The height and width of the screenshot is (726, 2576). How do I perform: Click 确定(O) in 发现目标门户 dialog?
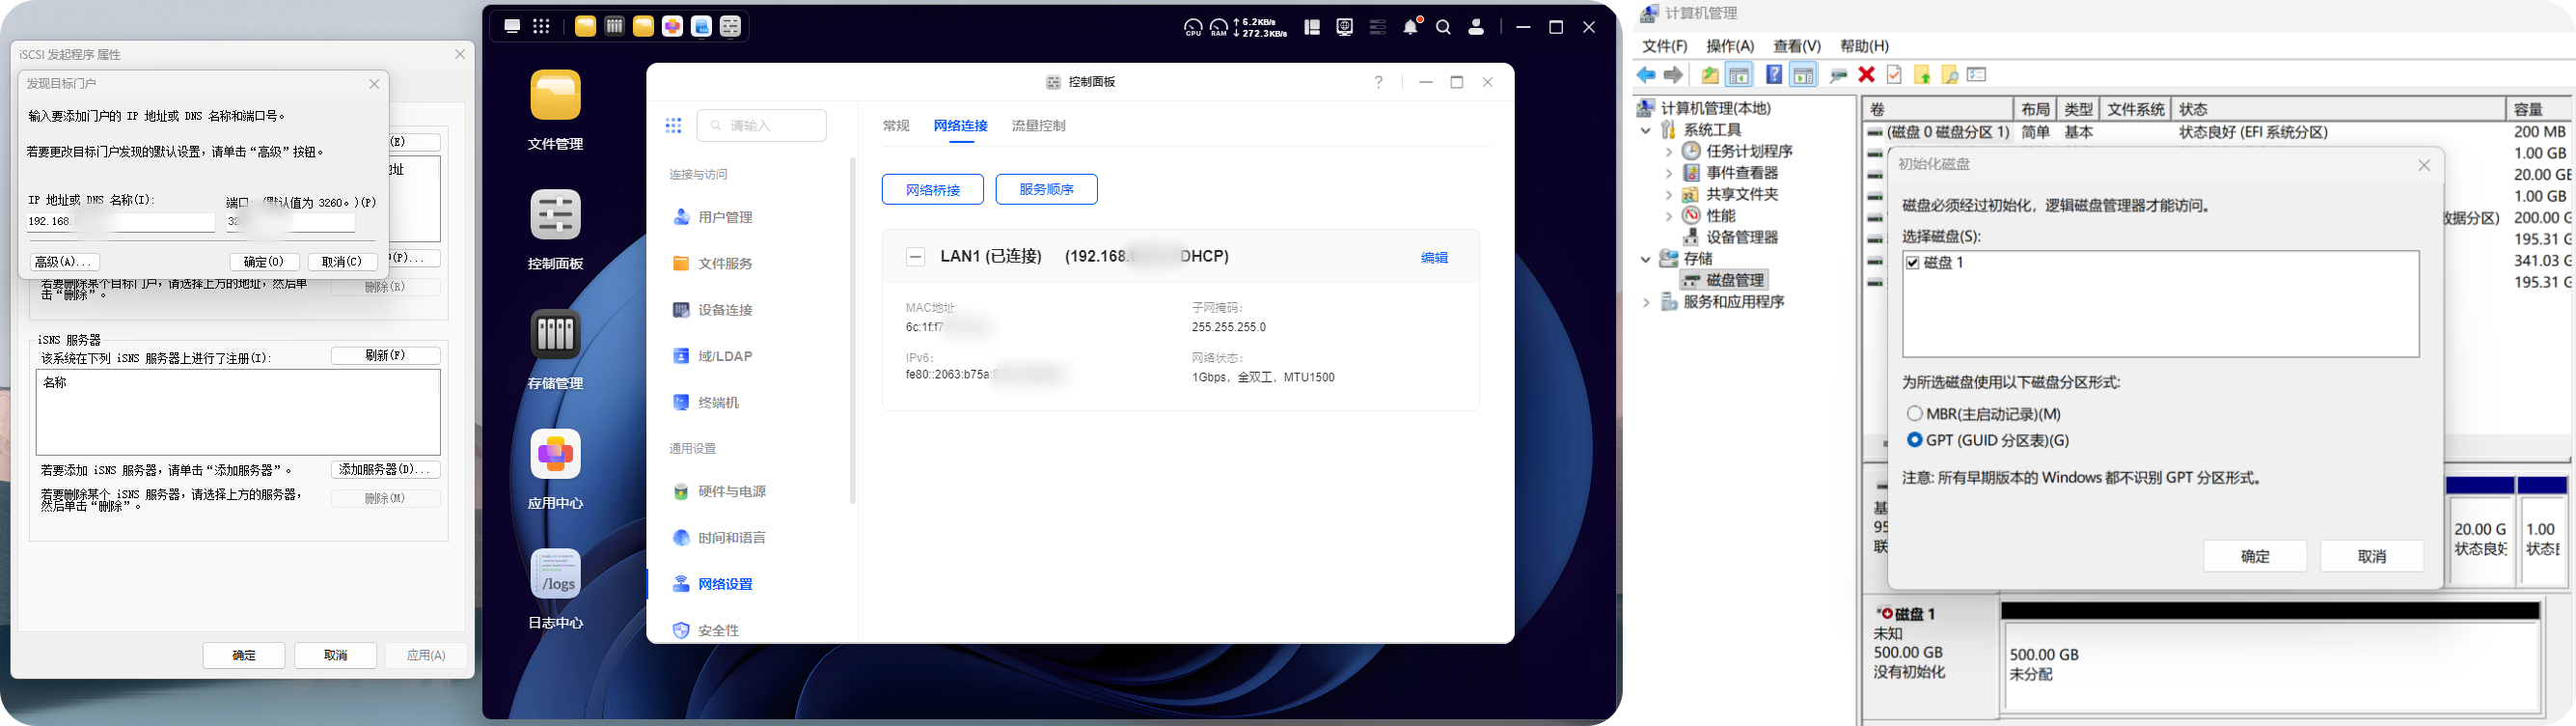coord(264,262)
